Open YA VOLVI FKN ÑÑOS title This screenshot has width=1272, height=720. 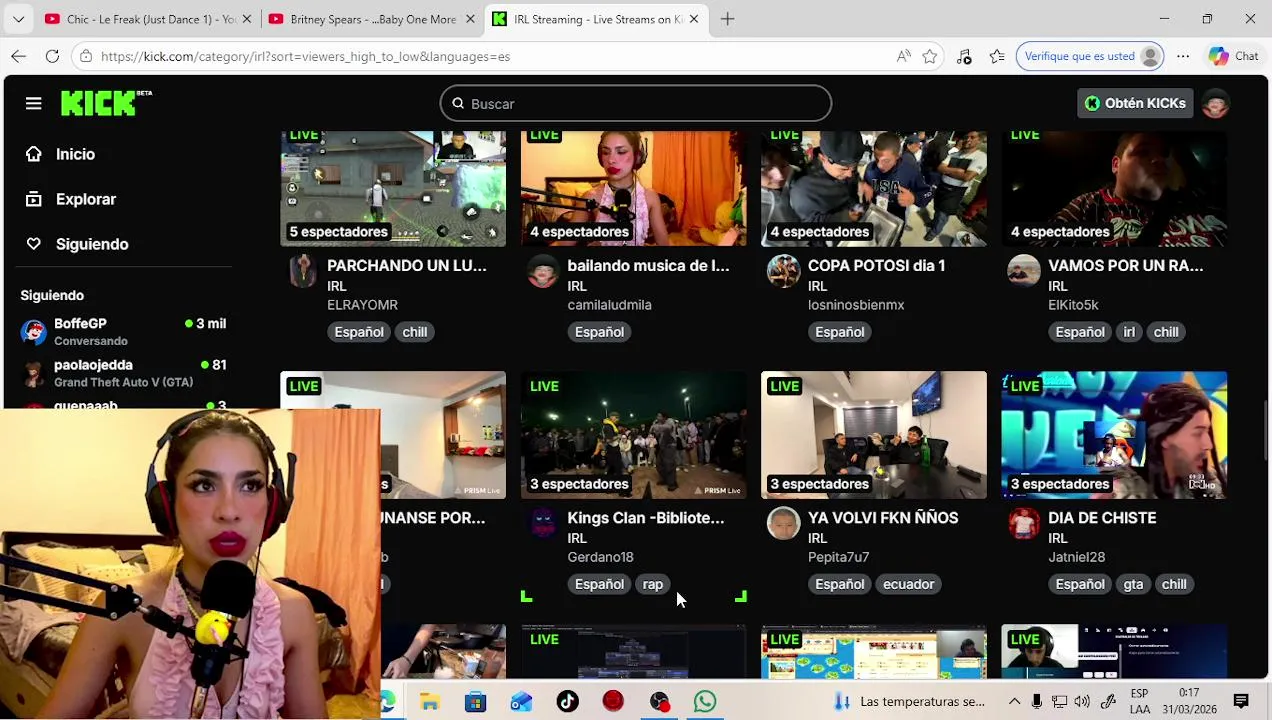[883, 518]
